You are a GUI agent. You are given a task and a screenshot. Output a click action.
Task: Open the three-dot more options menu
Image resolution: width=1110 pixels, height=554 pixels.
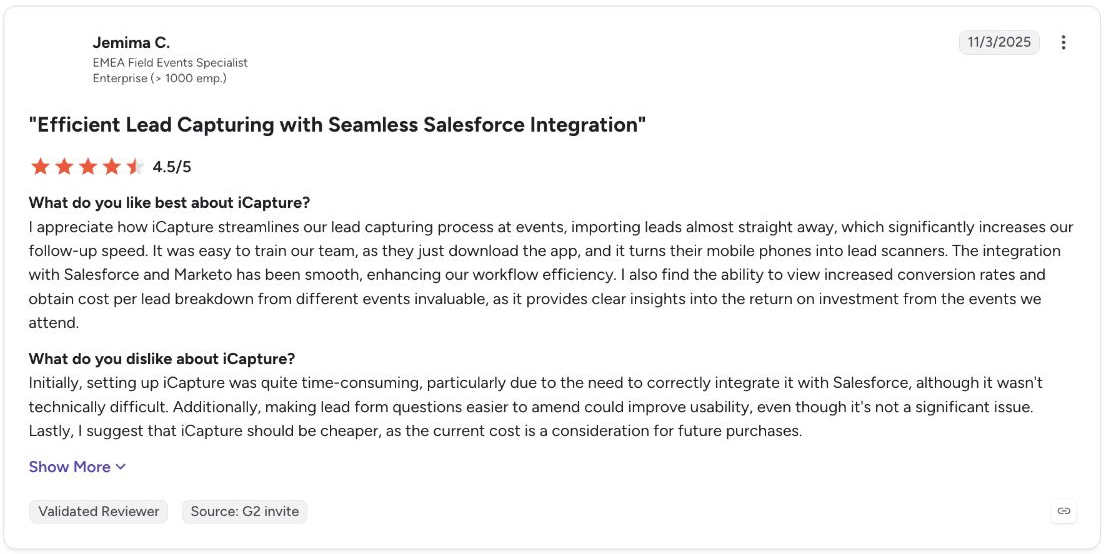pyautogui.click(x=1063, y=42)
